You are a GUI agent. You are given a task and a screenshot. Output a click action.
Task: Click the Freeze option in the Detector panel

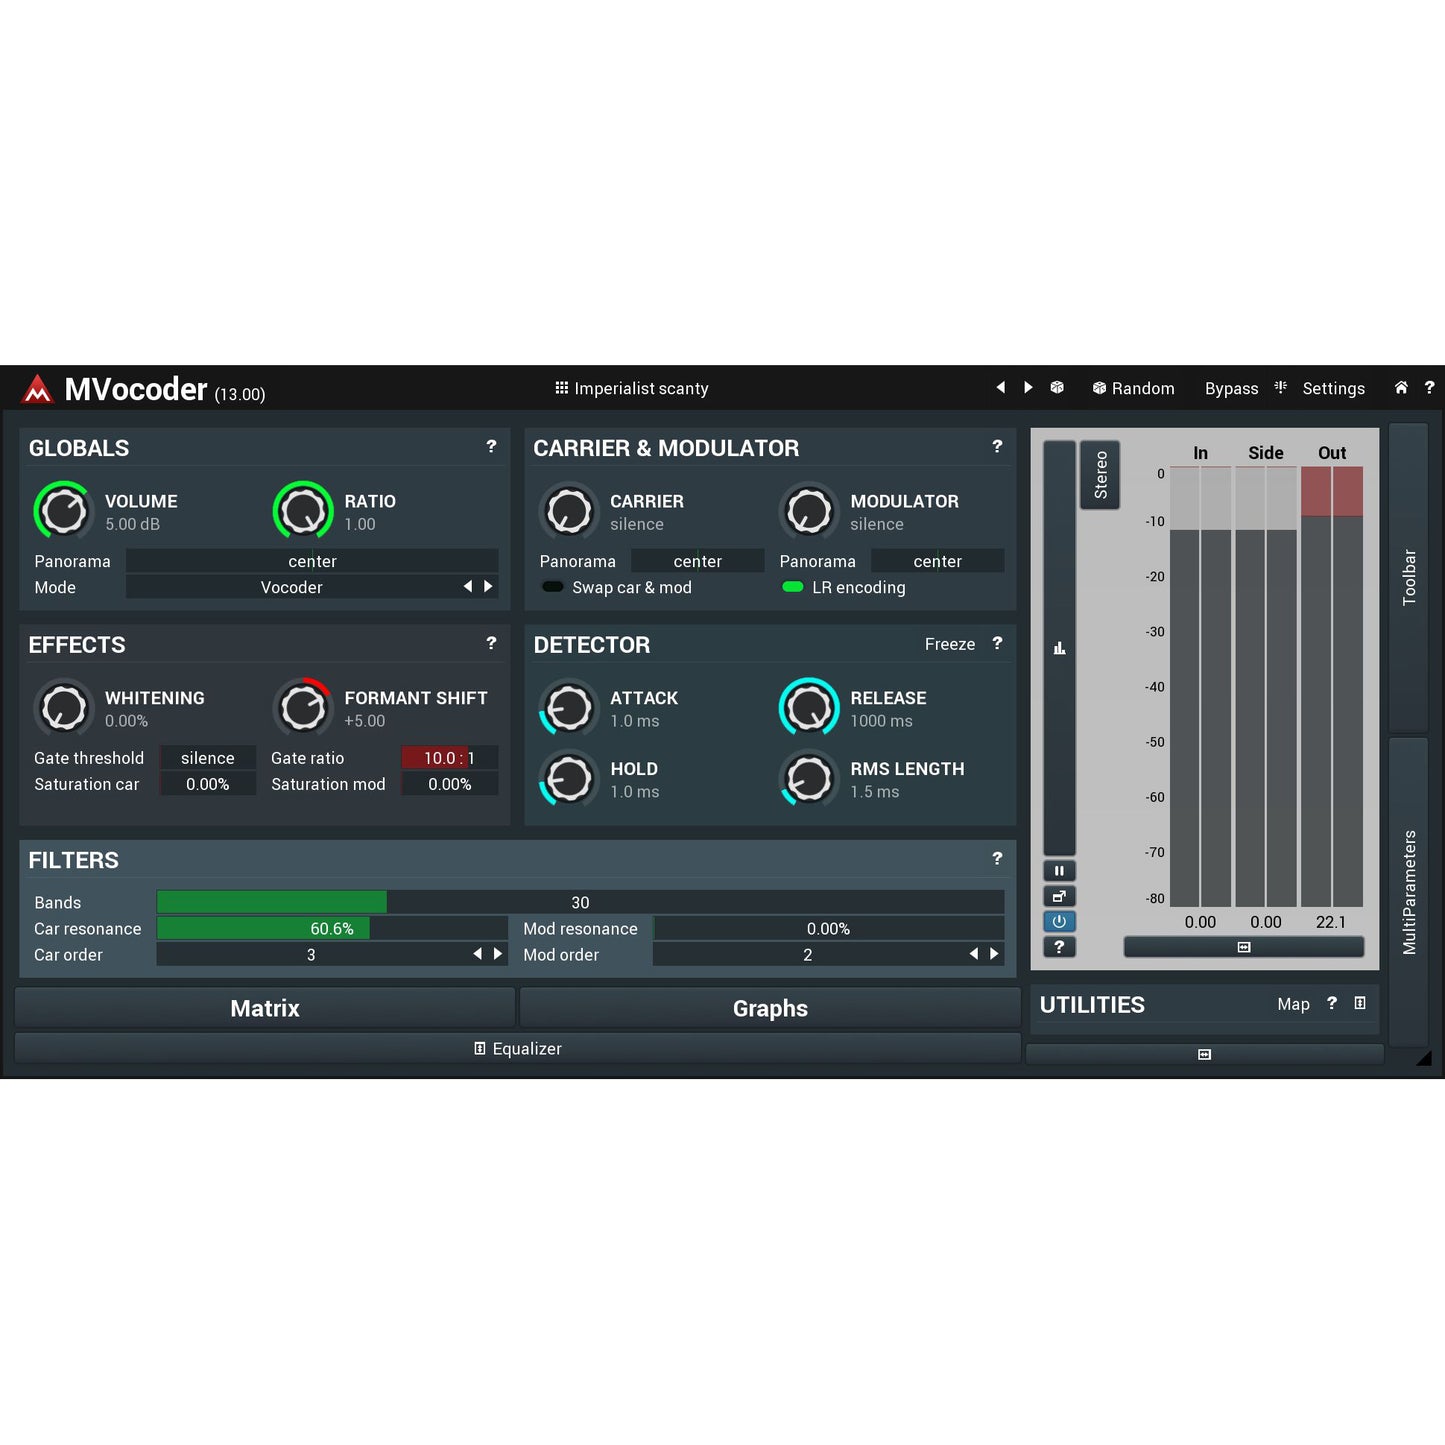click(x=949, y=644)
